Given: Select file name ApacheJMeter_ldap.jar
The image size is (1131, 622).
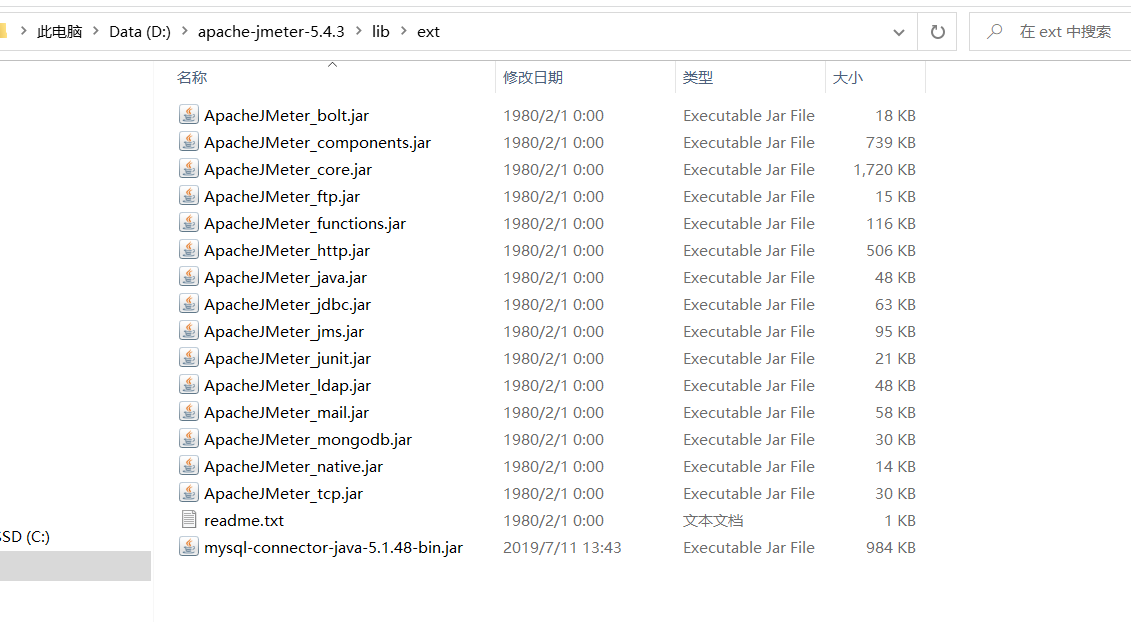Looking at the screenshot, I should (288, 385).
